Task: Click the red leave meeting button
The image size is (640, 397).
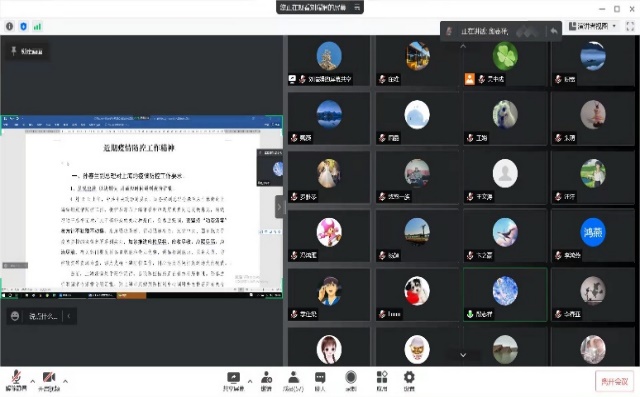Action: click(x=614, y=381)
